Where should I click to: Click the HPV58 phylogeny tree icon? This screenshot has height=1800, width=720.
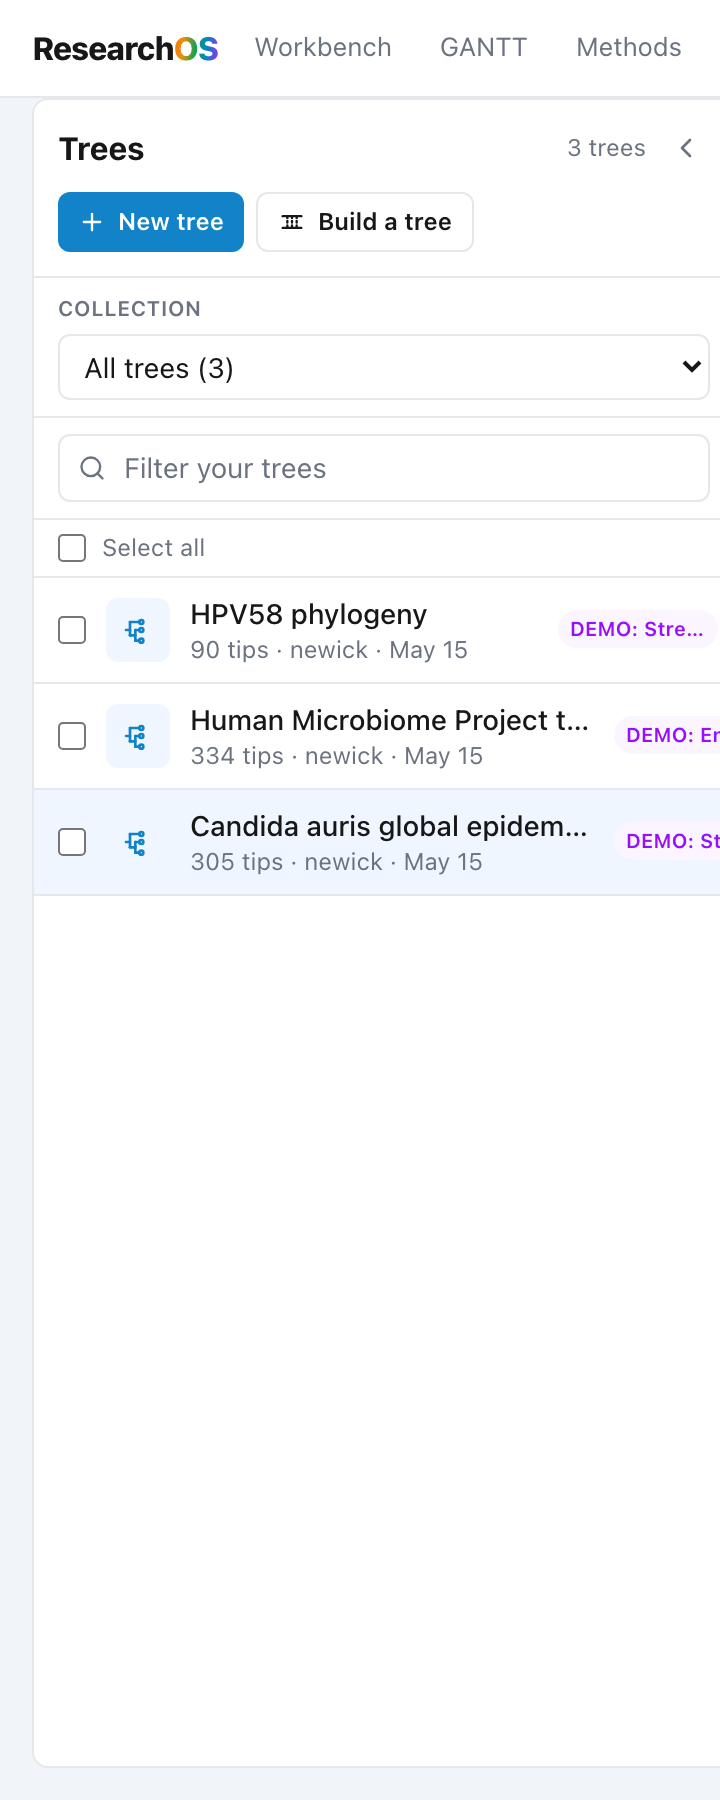click(137, 630)
